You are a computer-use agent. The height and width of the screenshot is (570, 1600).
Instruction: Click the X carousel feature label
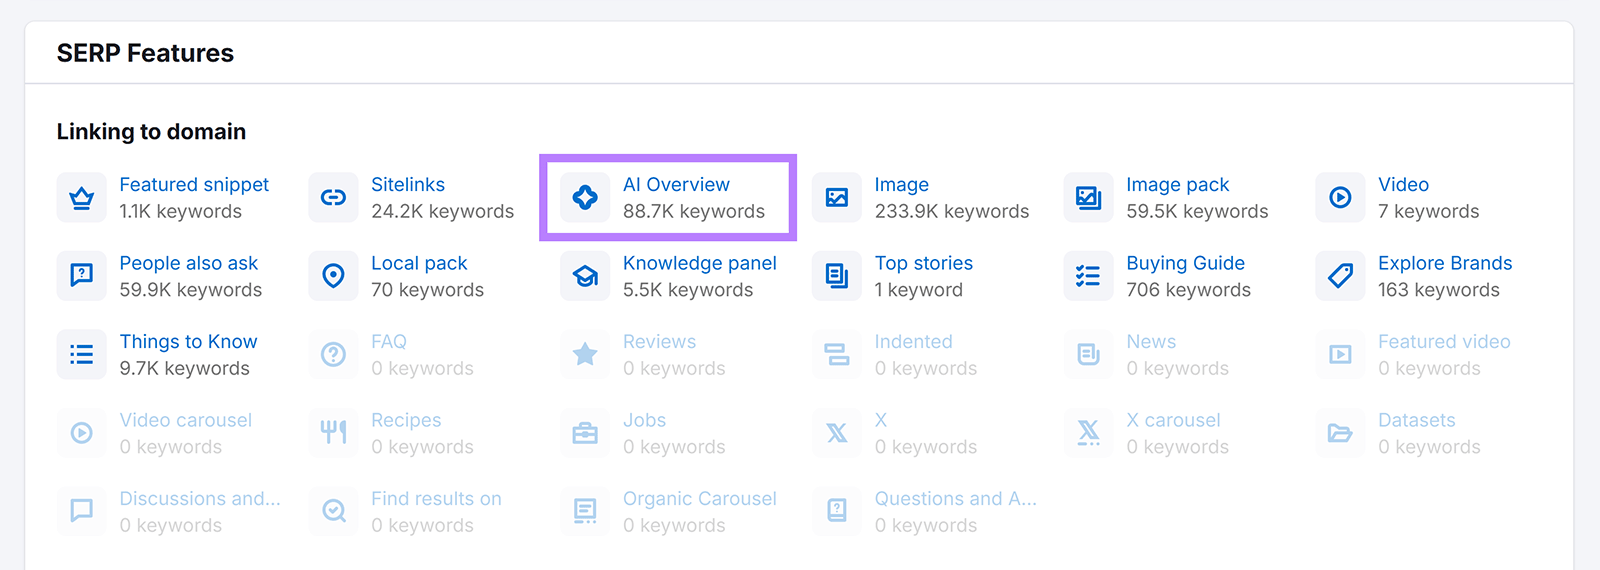[1173, 420]
